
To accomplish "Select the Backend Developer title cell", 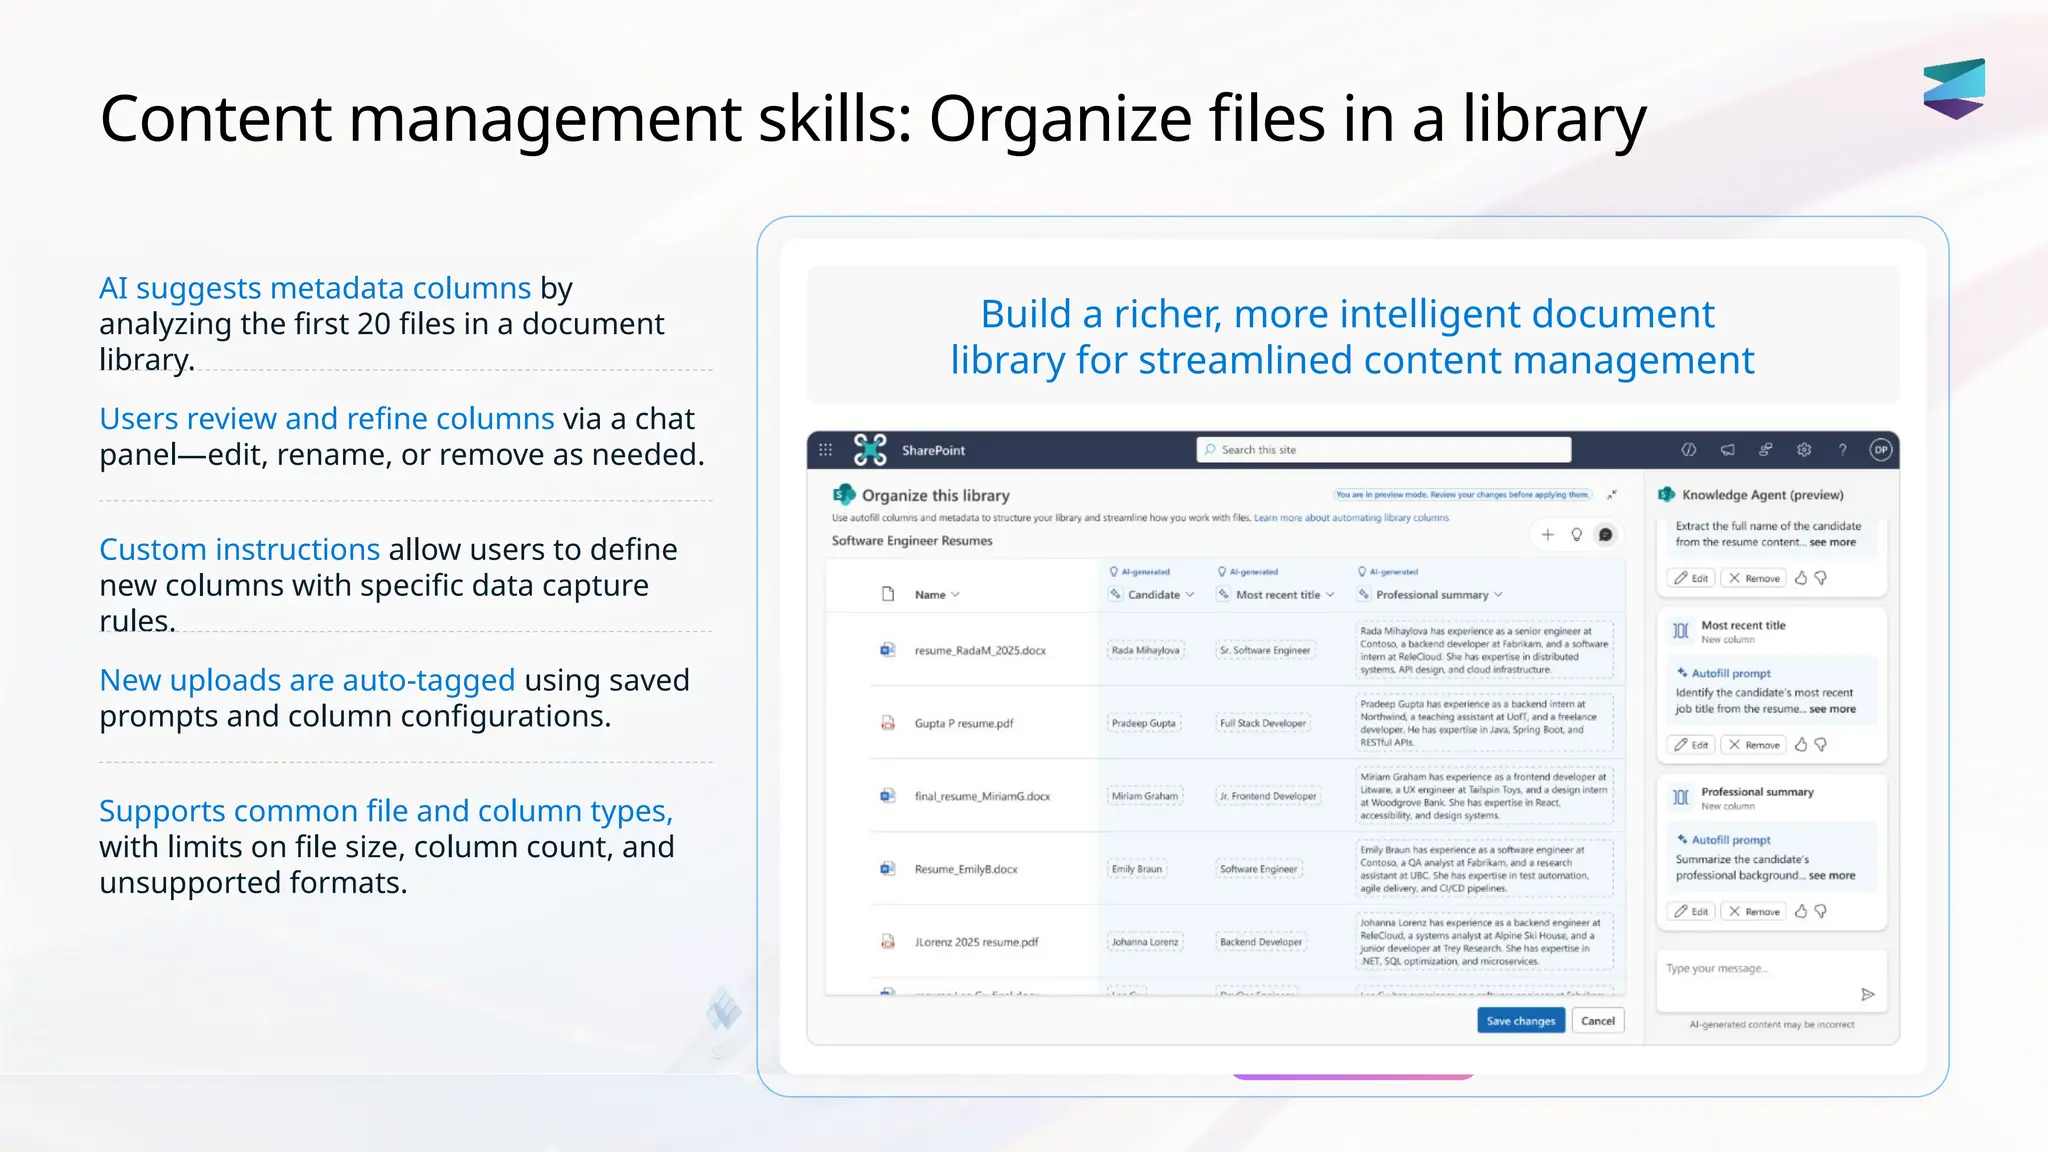I will coord(1261,942).
